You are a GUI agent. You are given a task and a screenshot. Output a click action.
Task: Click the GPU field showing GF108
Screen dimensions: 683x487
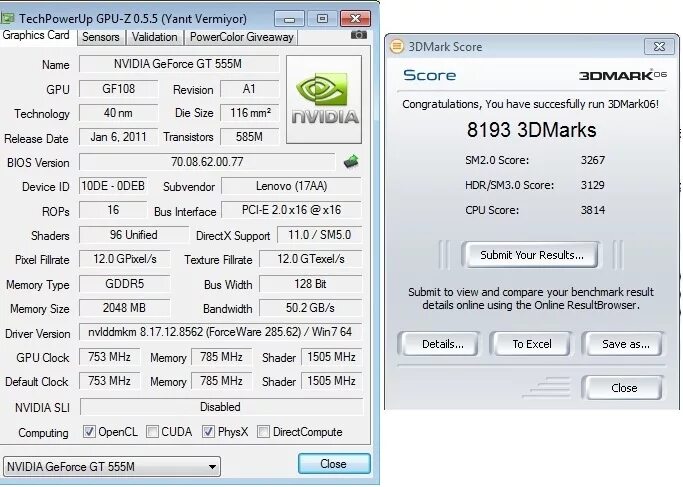[118, 89]
